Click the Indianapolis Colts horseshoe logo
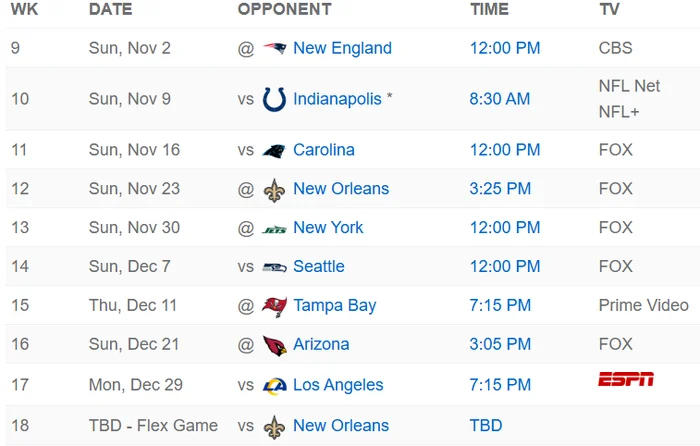The image size is (700, 446). [x=274, y=99]
